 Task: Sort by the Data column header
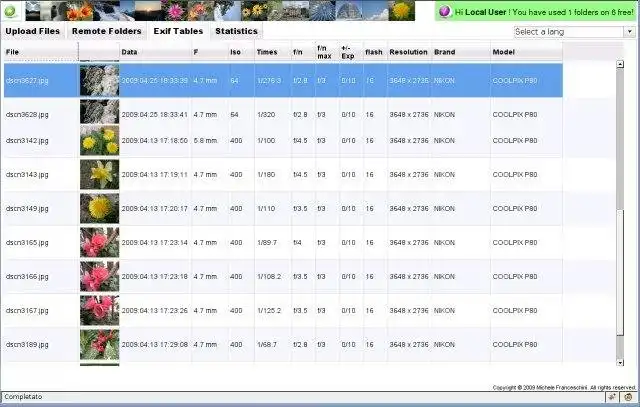155,52
